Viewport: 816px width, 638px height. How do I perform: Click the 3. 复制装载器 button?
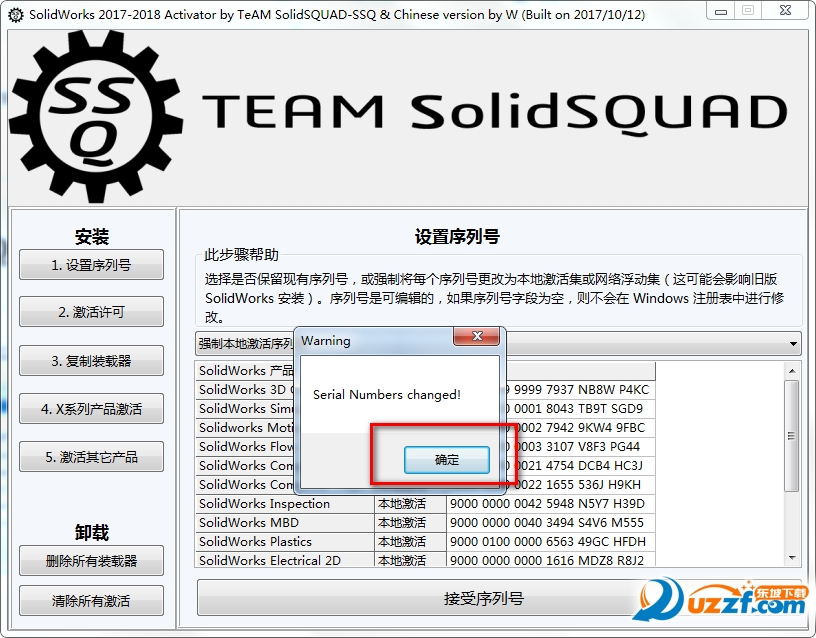(x=92, y=361)
